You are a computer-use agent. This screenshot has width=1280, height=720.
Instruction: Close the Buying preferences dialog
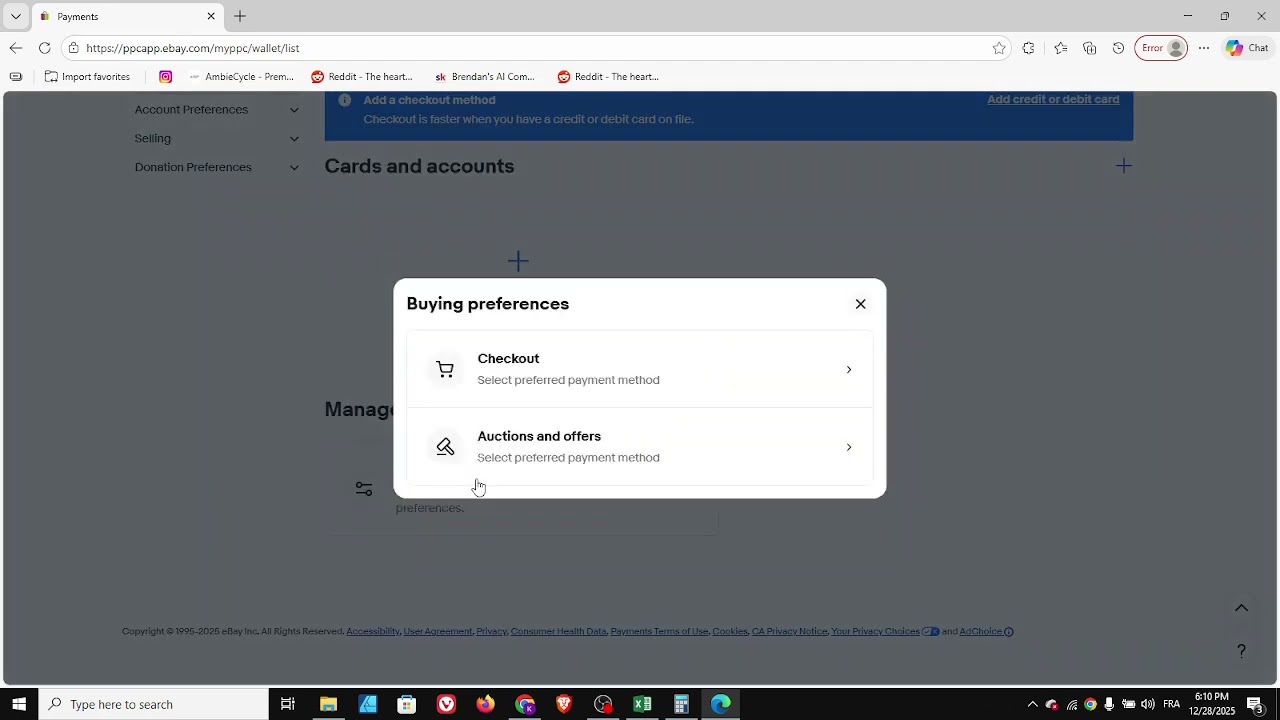(860, 304)
